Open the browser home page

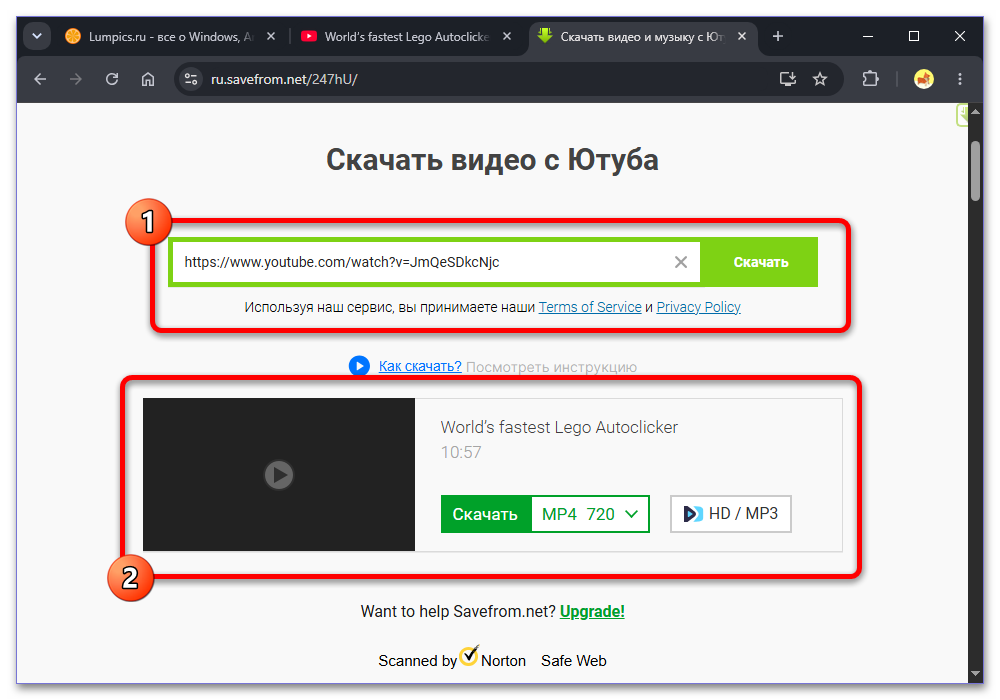(148, 79)
